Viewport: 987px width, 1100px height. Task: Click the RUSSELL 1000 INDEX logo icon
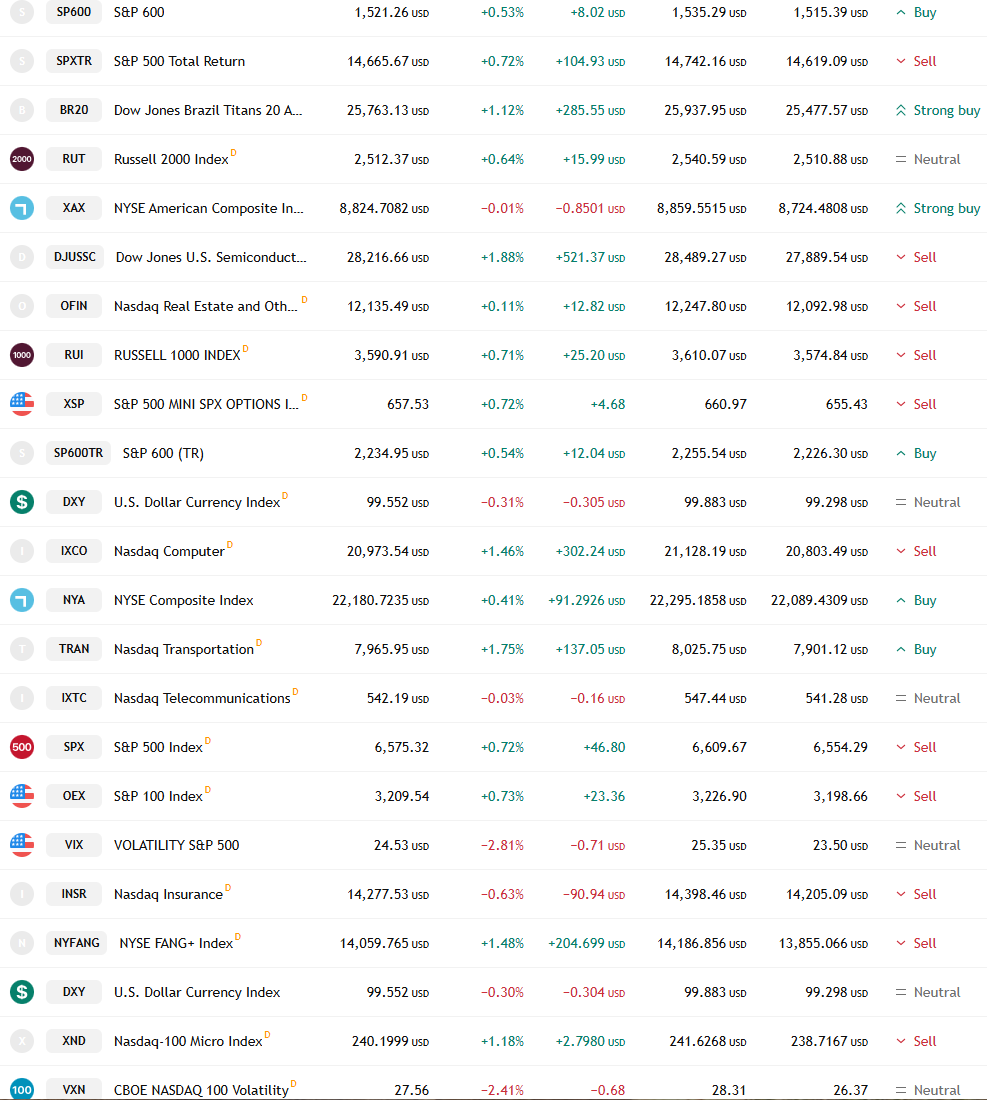(22, 355)
